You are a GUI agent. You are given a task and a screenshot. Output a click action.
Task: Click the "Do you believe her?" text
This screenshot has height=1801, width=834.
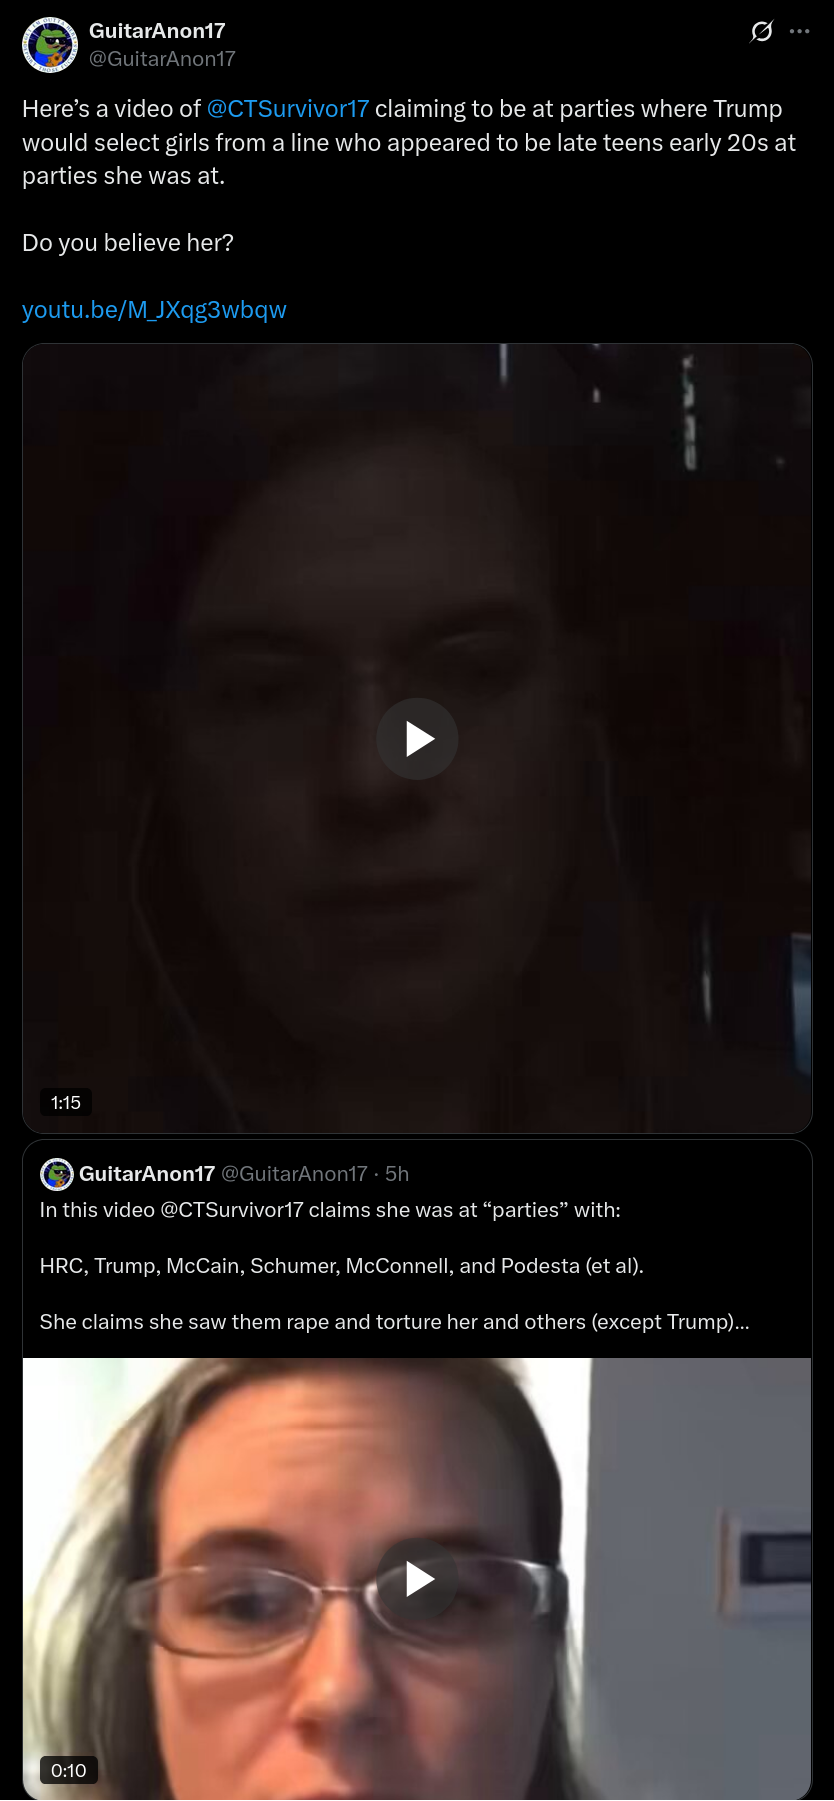pos(128,243)
